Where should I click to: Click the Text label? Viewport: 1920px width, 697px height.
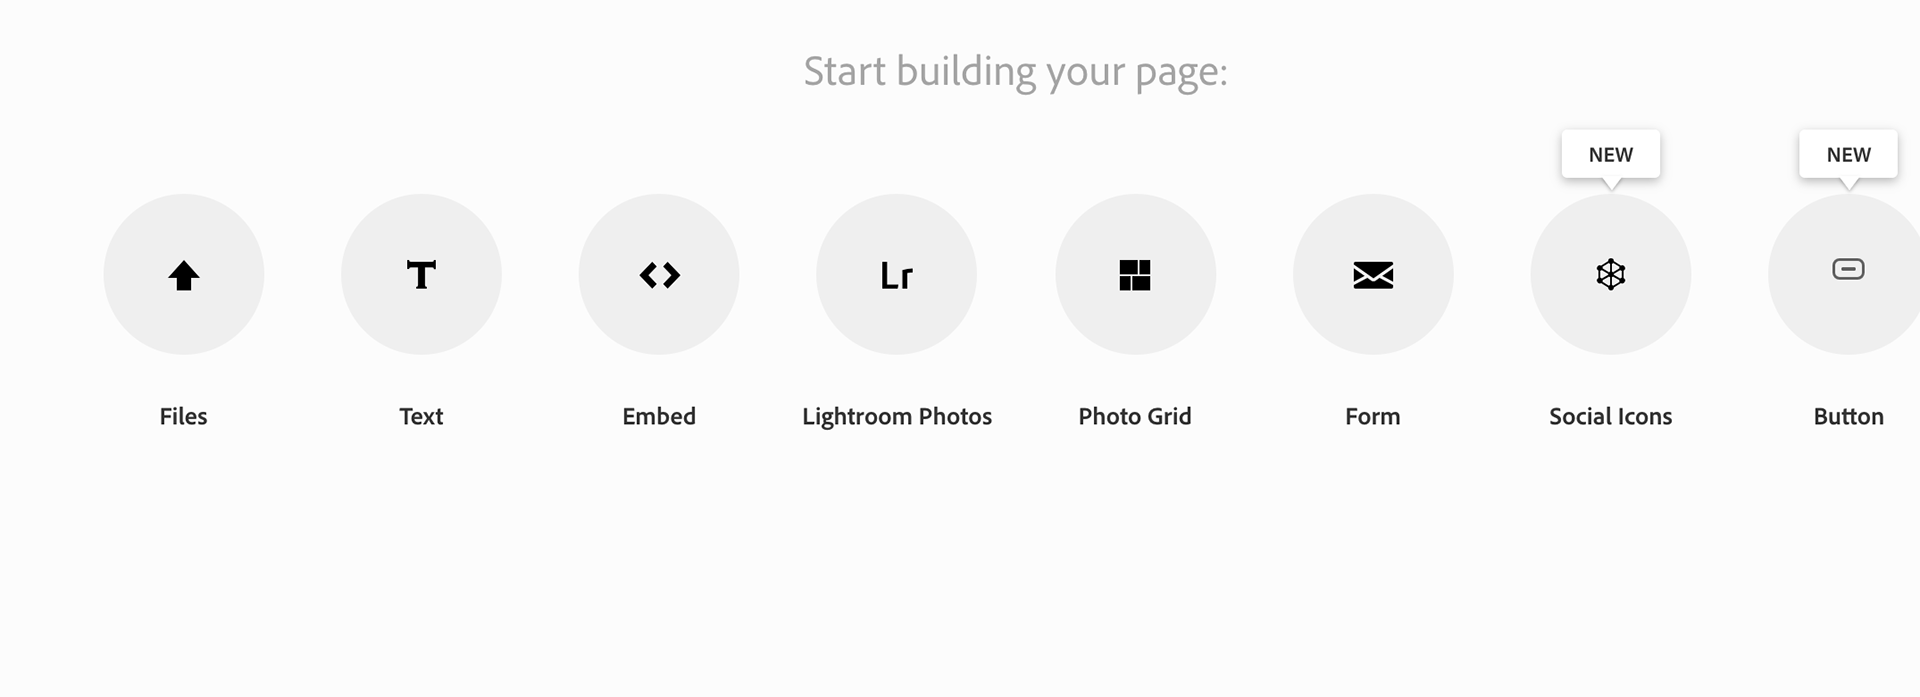pyautogui.click(x=421, y=416)
